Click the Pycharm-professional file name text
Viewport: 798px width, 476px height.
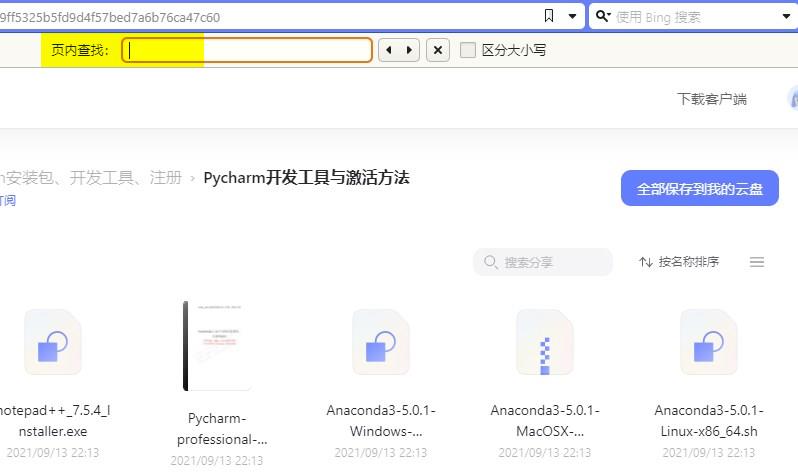point(222,429)
